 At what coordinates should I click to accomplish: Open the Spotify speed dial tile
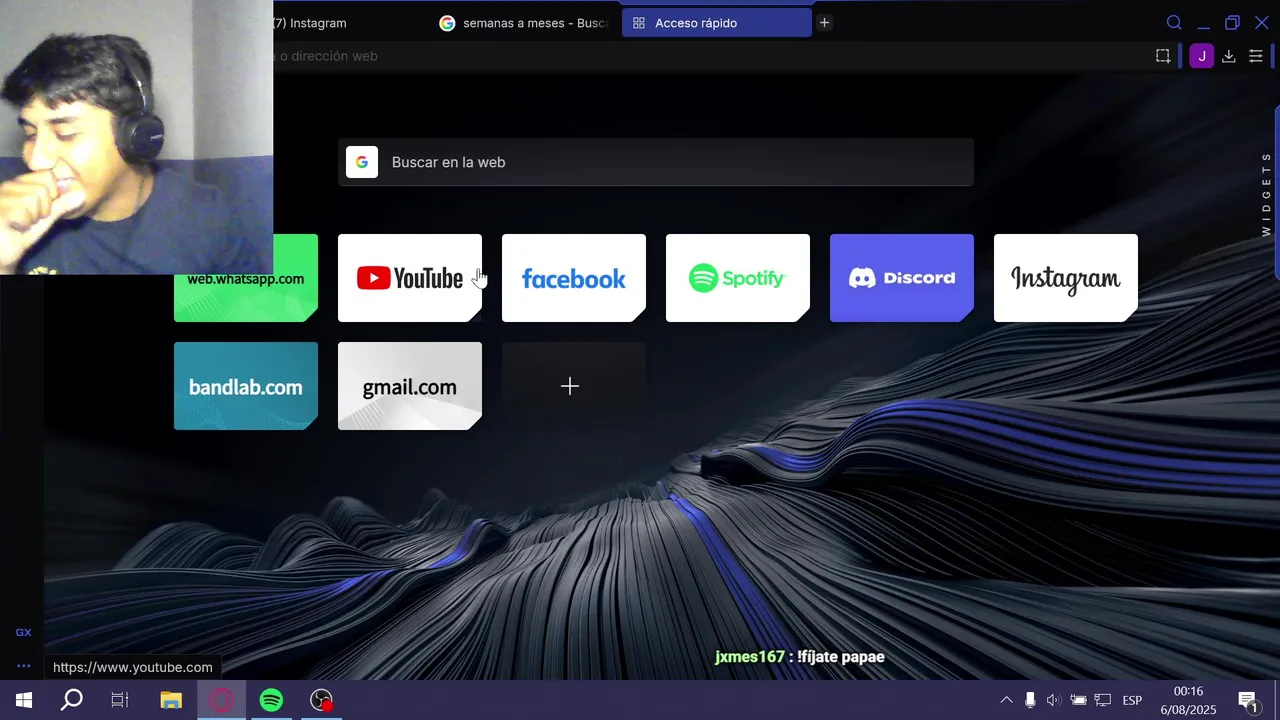[x=738, y=278]
